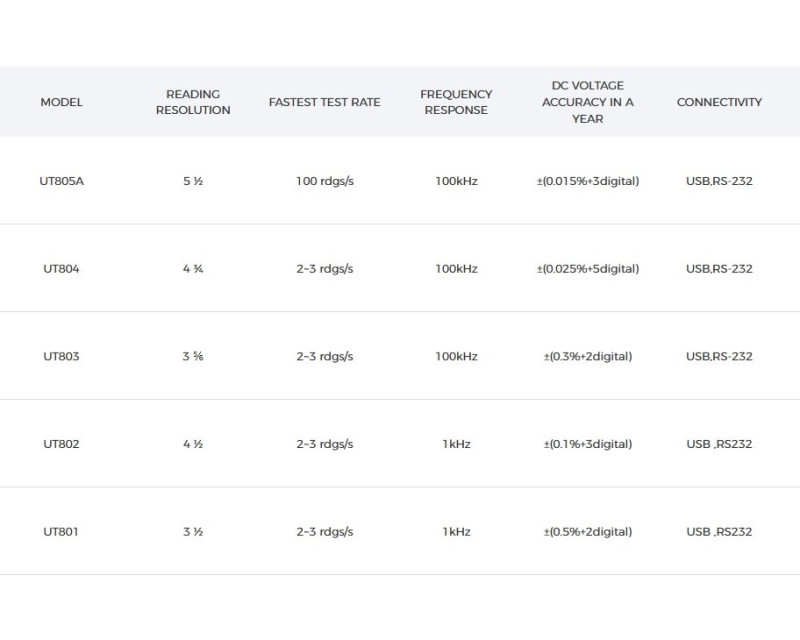
Task: Click the UT804 model name
Action: click(61, 269)
